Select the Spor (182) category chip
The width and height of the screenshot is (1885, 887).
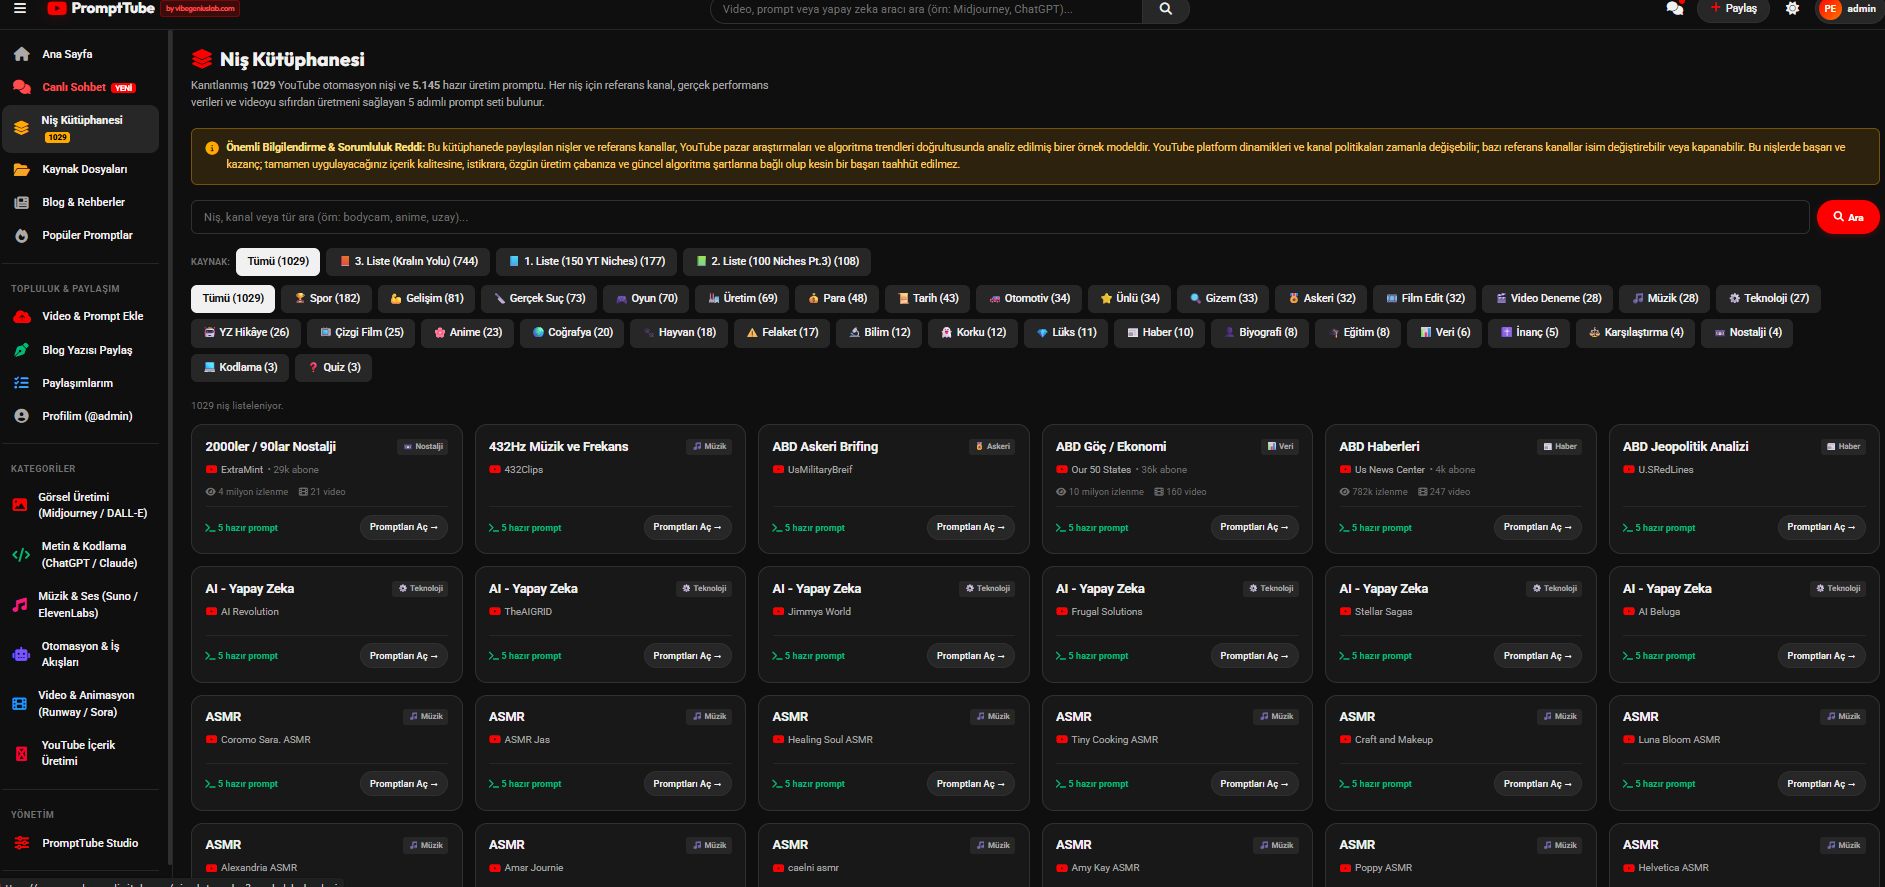coord(326,298)
